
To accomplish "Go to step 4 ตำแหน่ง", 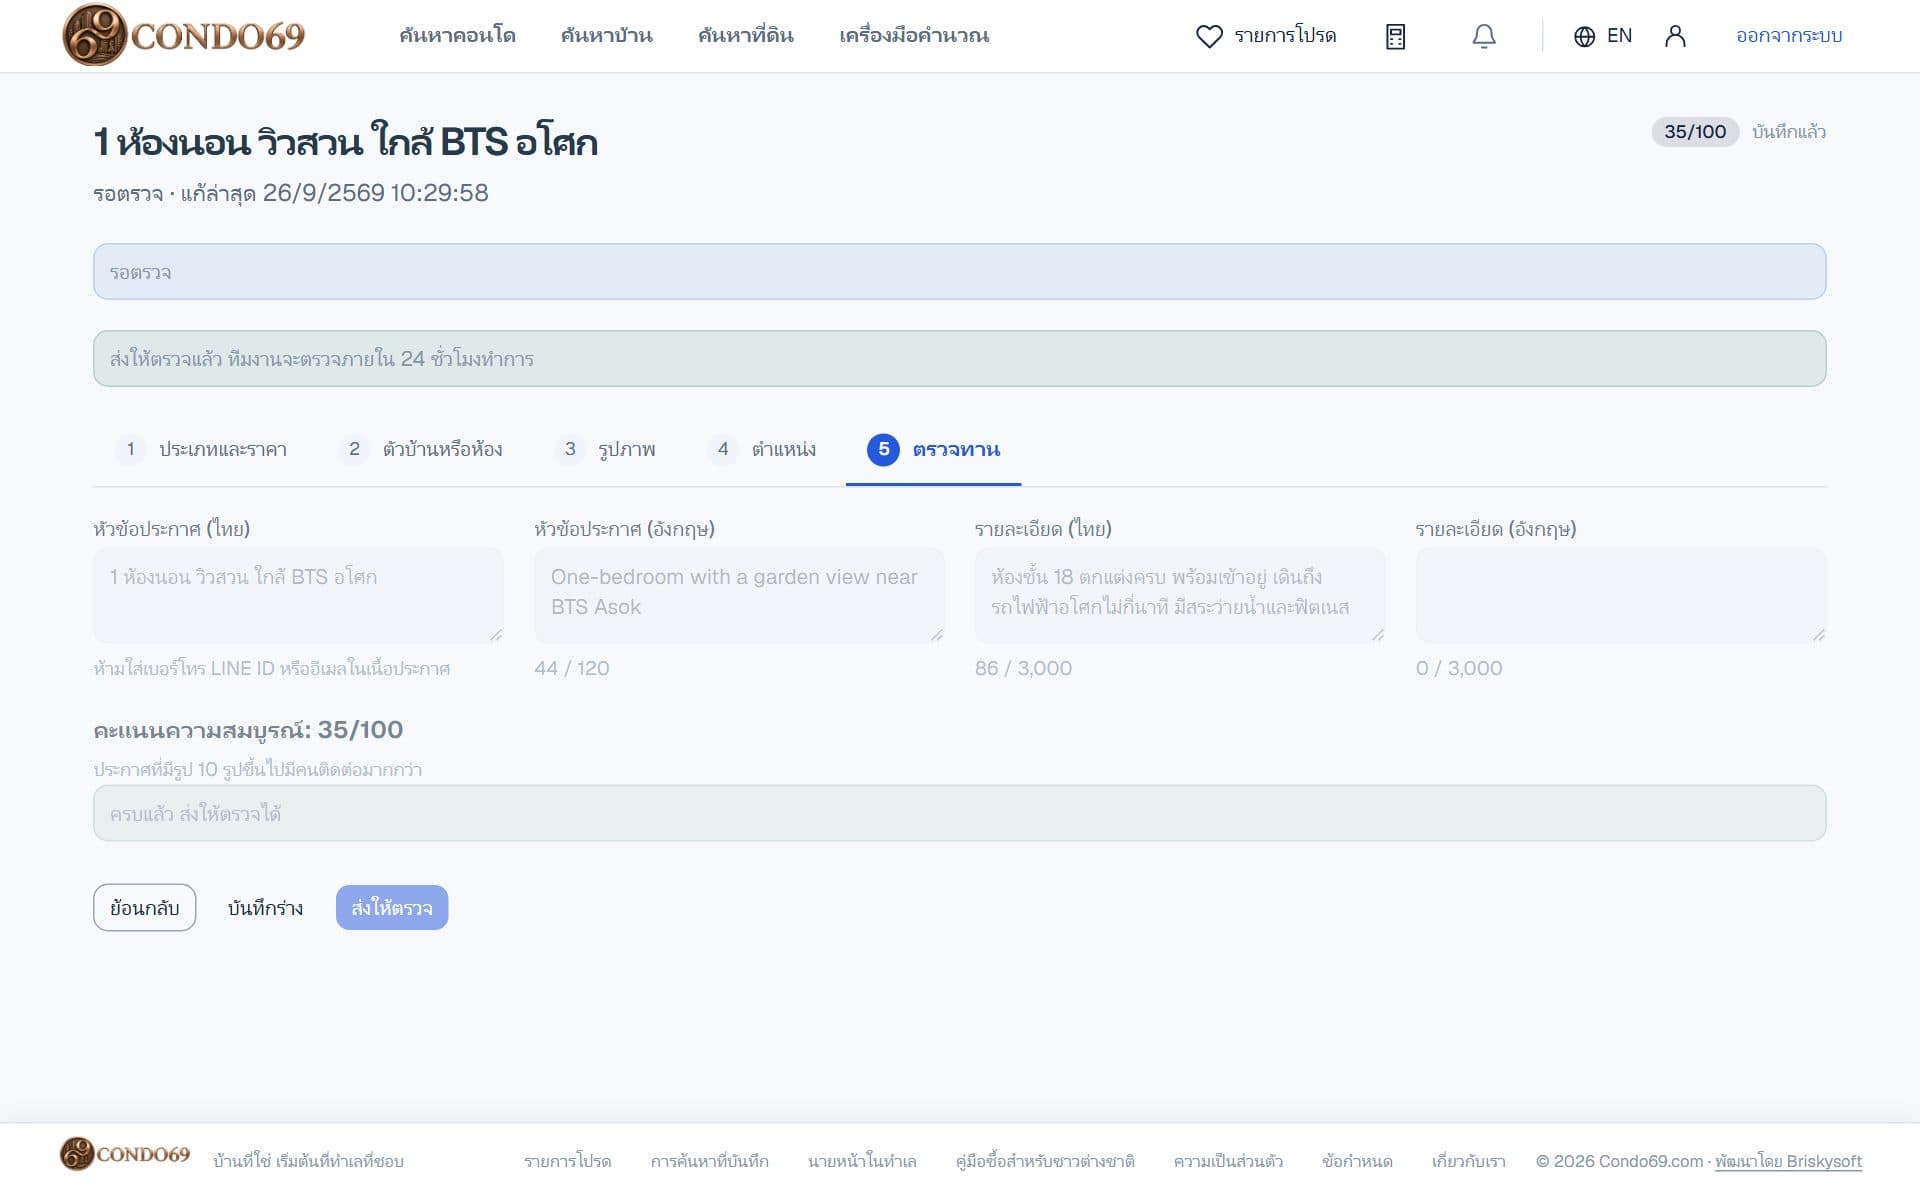I will [x=762, y=449].
